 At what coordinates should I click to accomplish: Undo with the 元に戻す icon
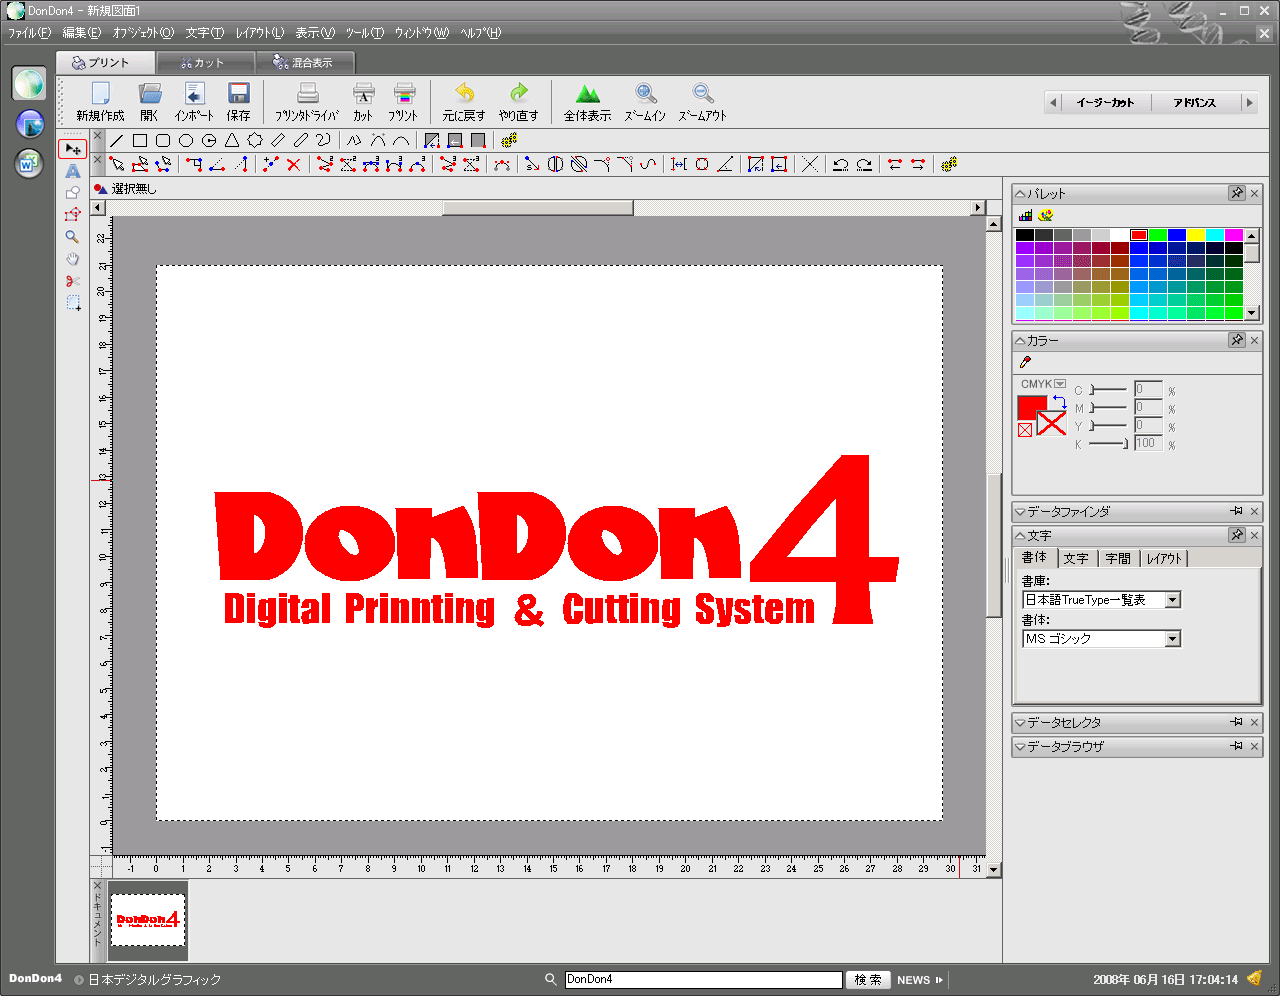click(x=464, y=101)
